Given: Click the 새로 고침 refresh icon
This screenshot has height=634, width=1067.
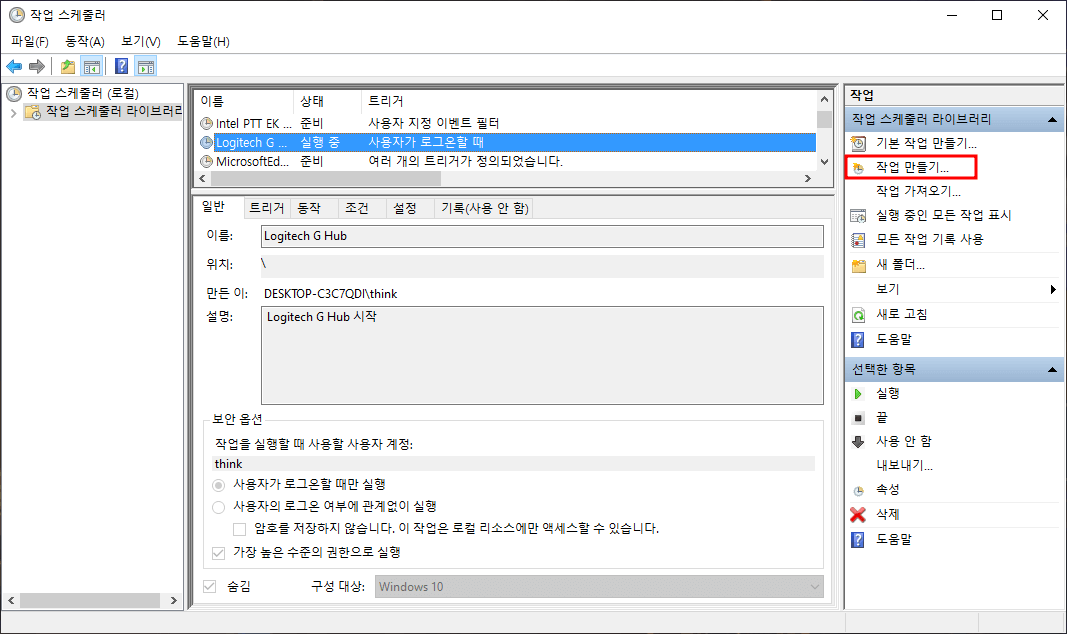Looking at the screenshot, I should pos(859,315).
